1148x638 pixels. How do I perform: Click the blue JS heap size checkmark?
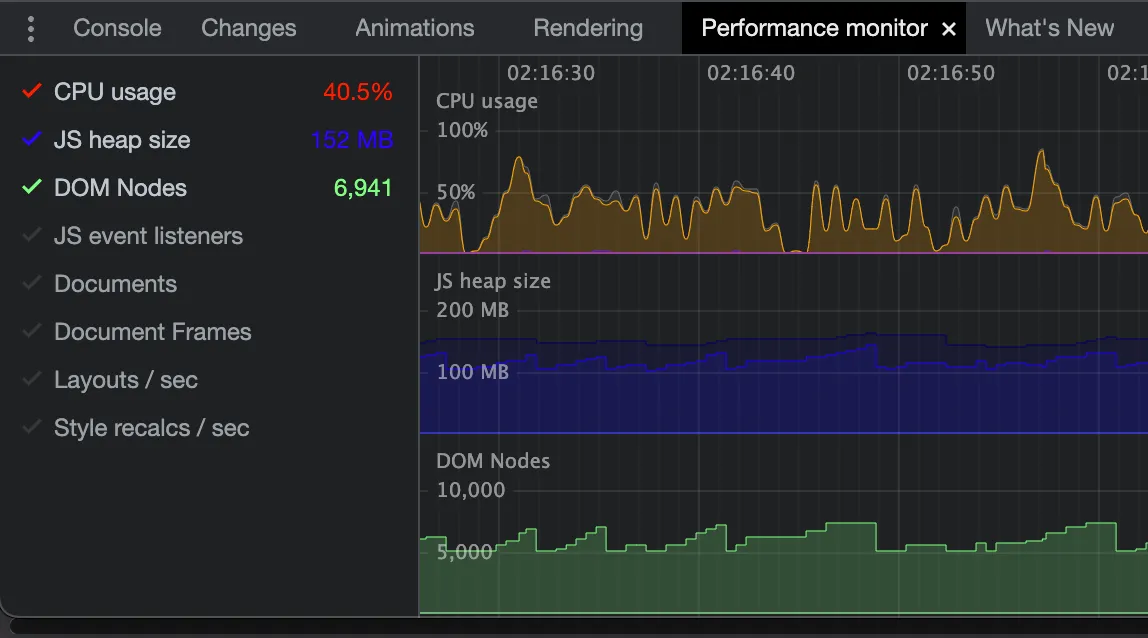(x=32, y=140)
